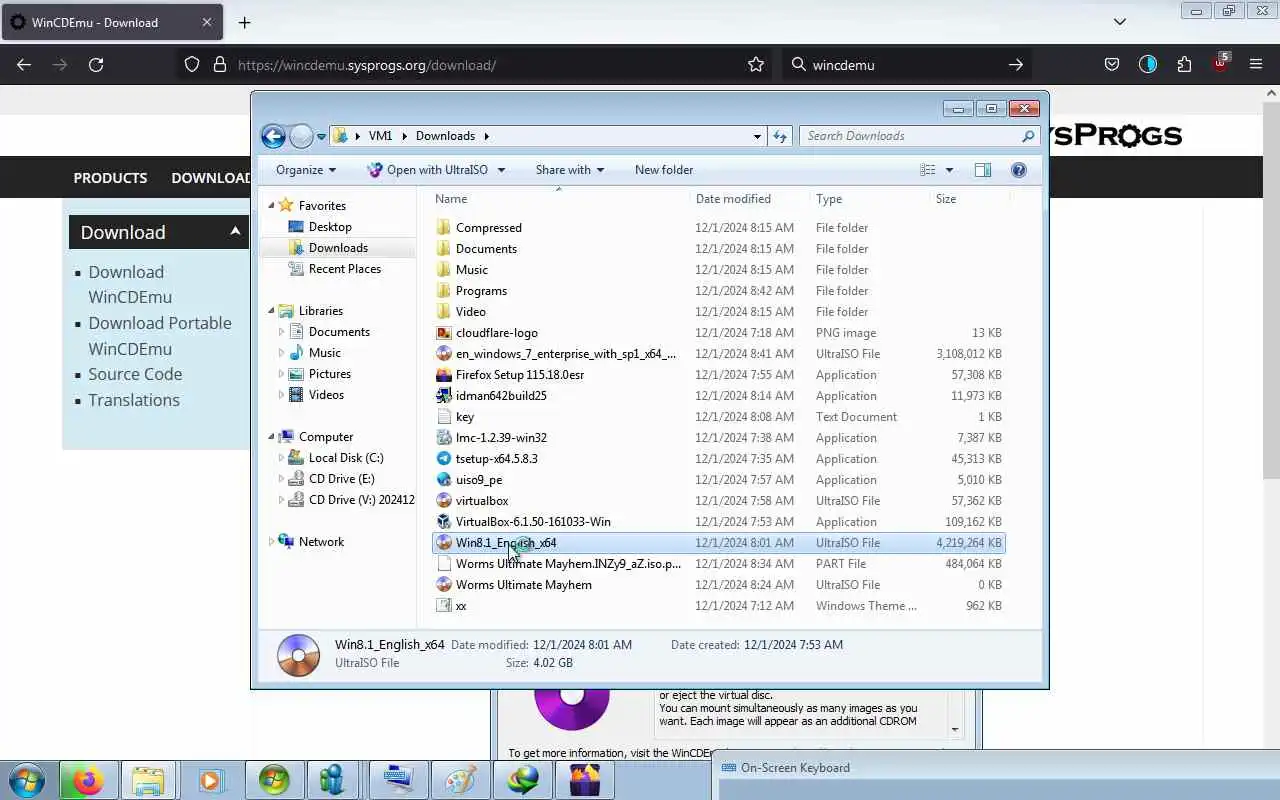Viewport: 1280px width, 800px height.
Task: Select the WinCDEmu - Download browser tab
Action: 112,22
